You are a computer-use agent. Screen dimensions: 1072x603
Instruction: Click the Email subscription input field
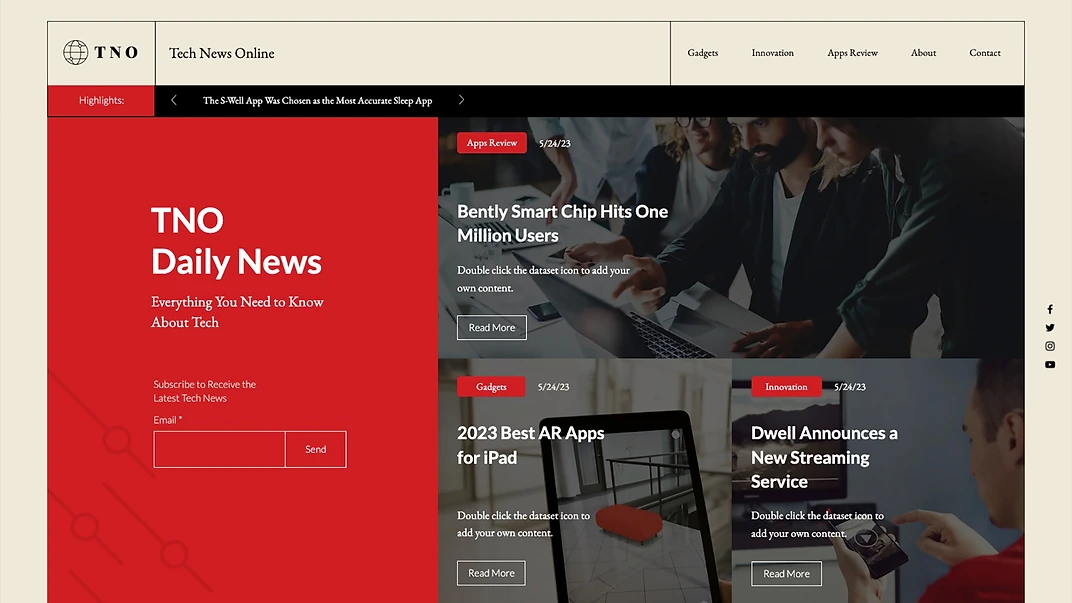click(219, 449)
